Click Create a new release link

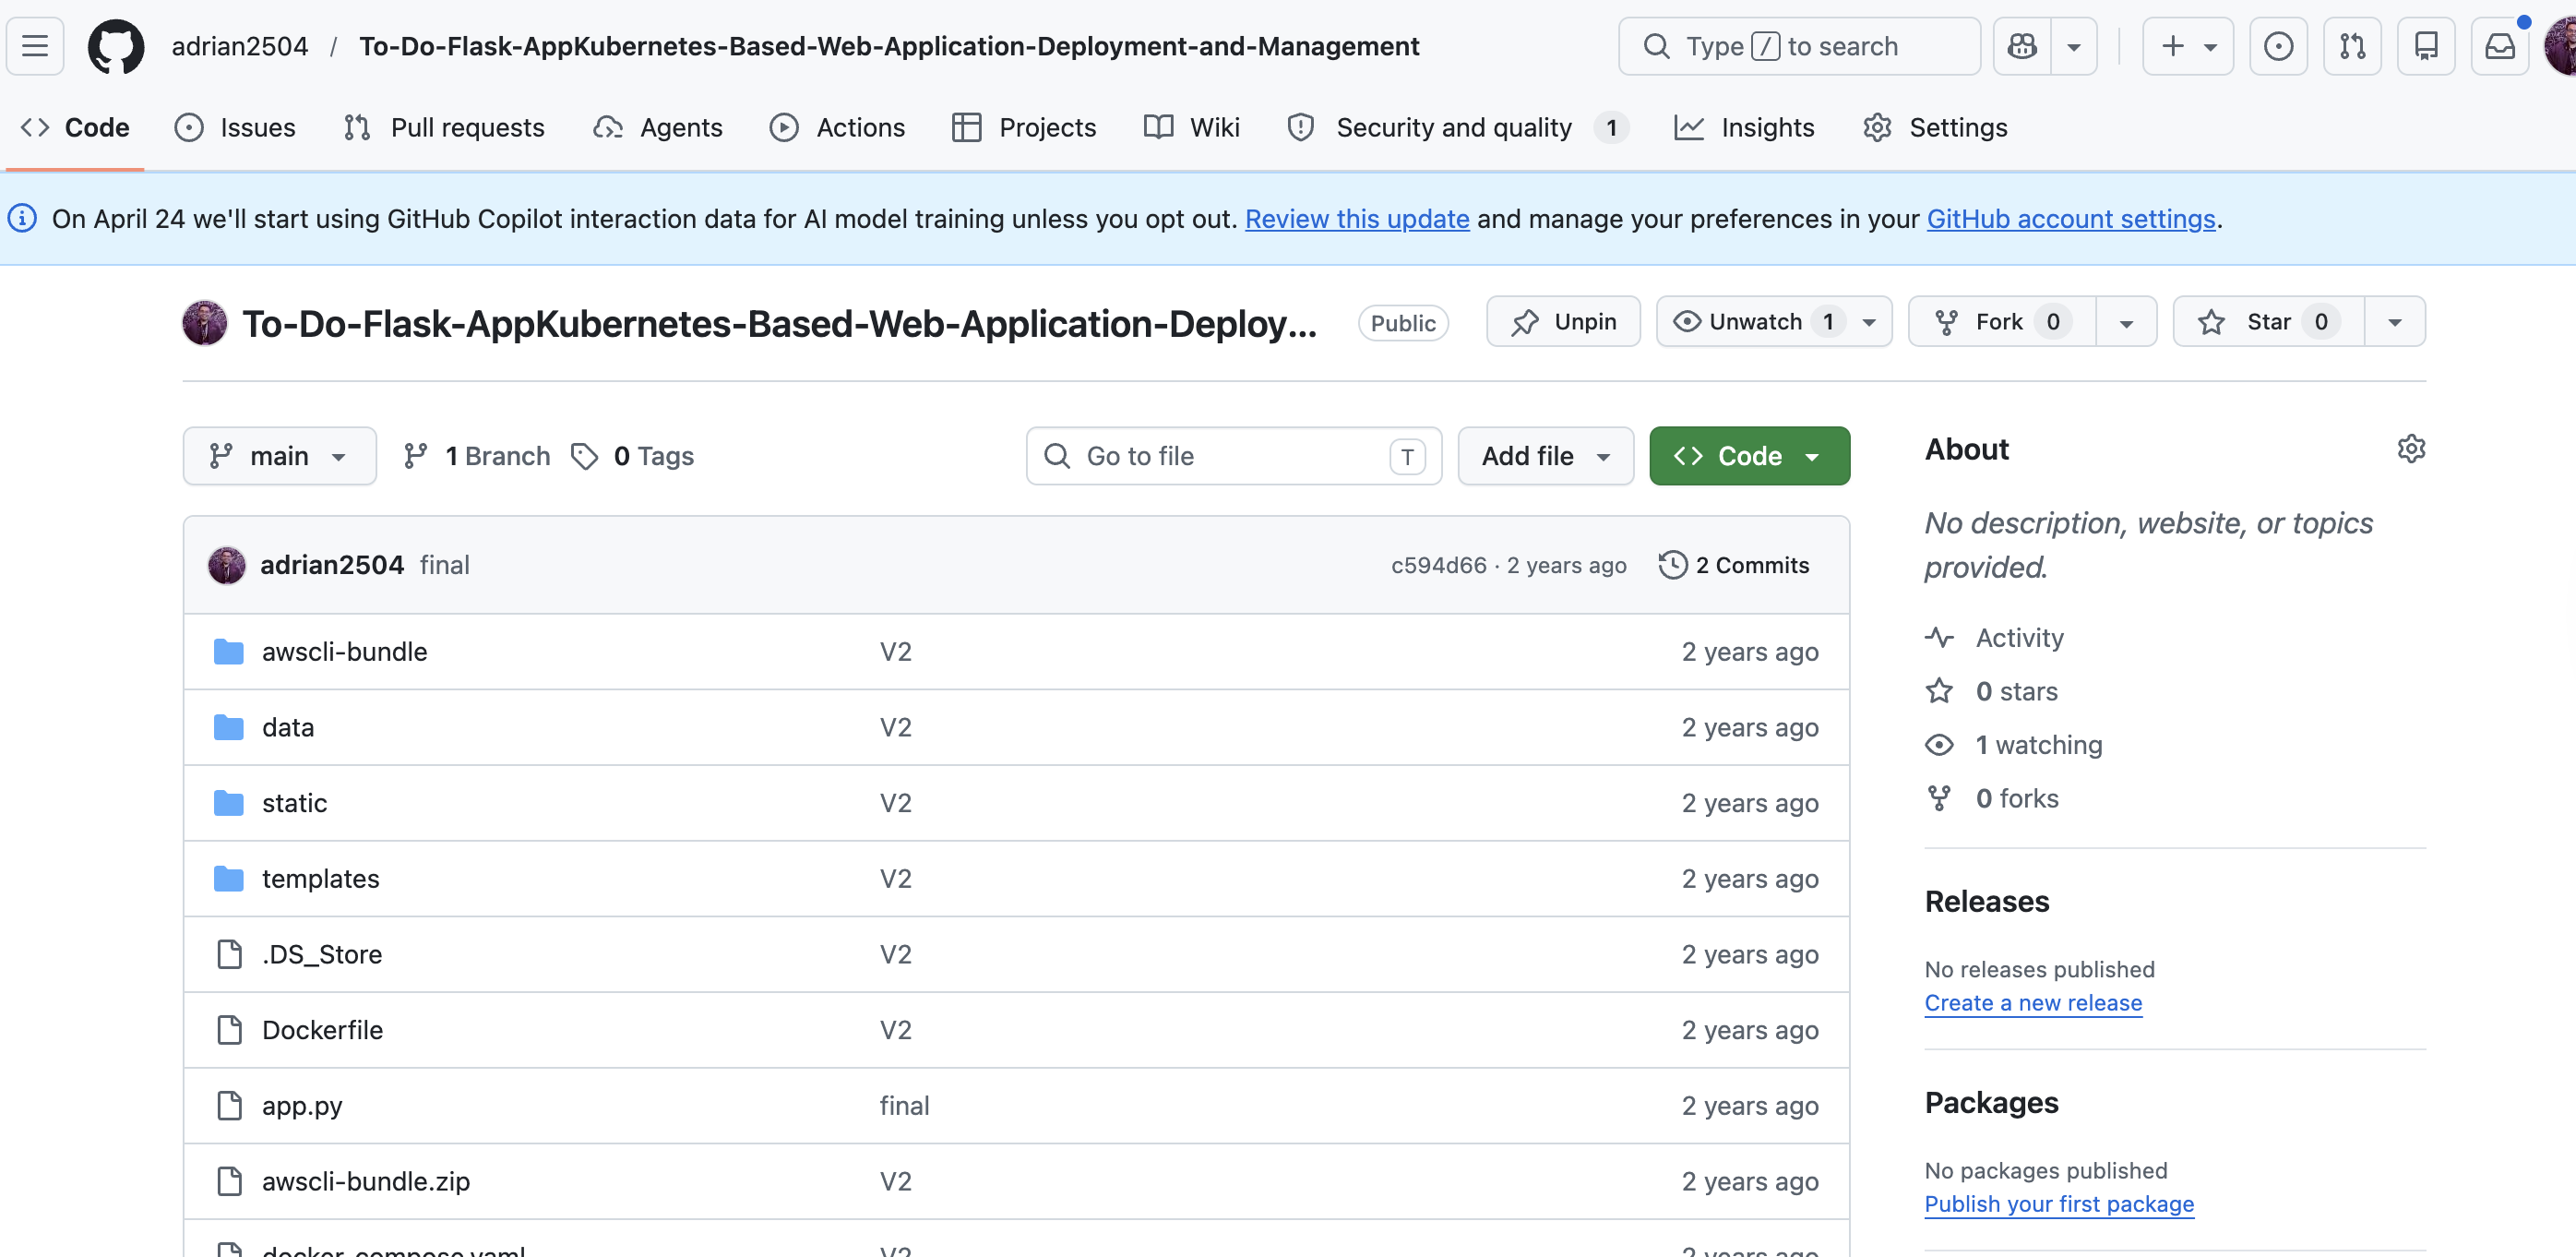click(x=2033, y=1002)
